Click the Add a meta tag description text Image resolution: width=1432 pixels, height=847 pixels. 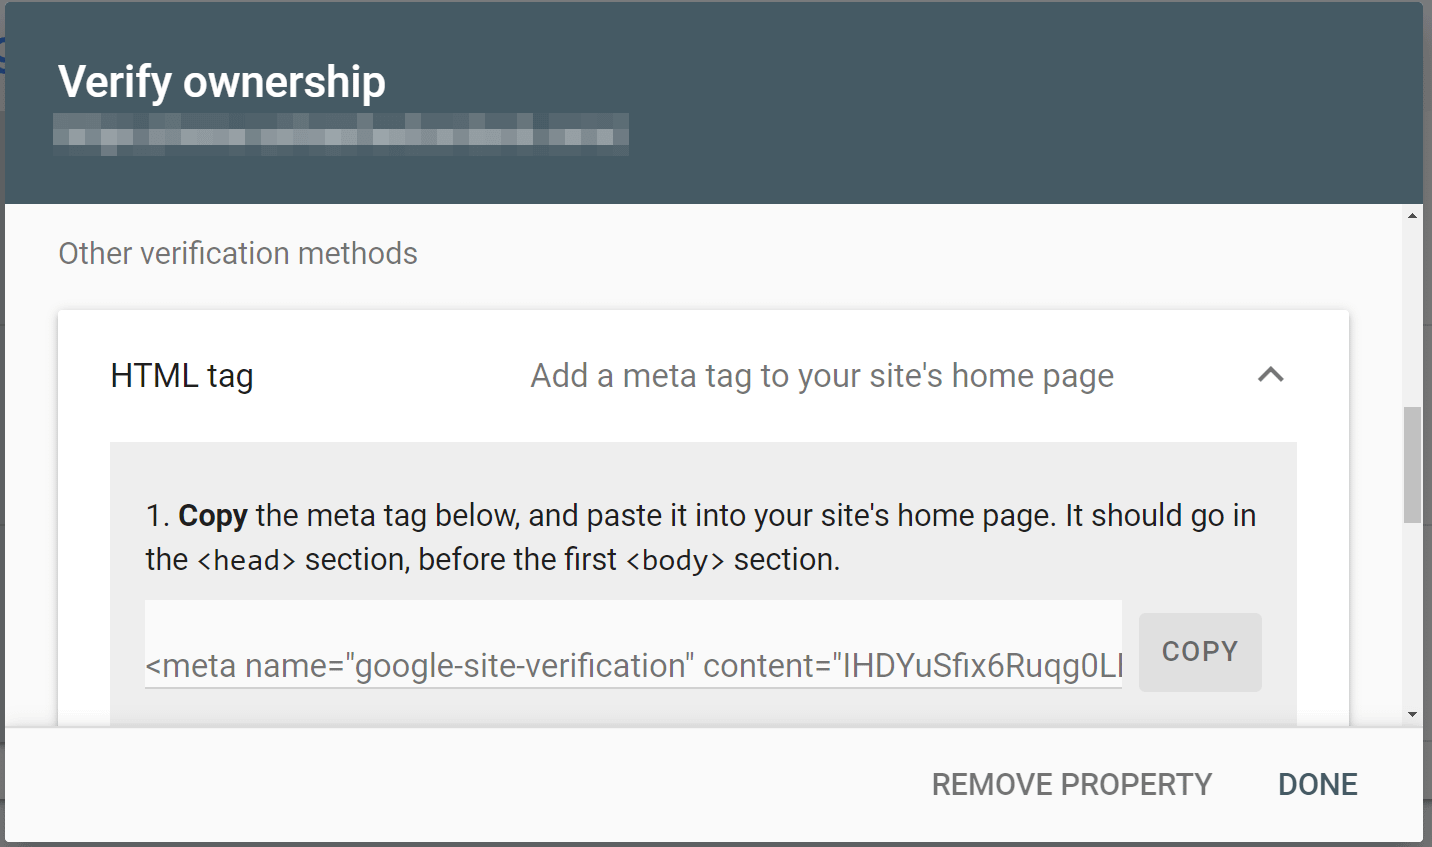(x=820, y=375)
